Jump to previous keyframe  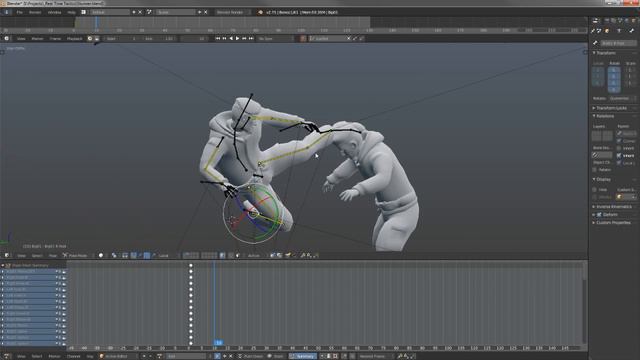224,38
